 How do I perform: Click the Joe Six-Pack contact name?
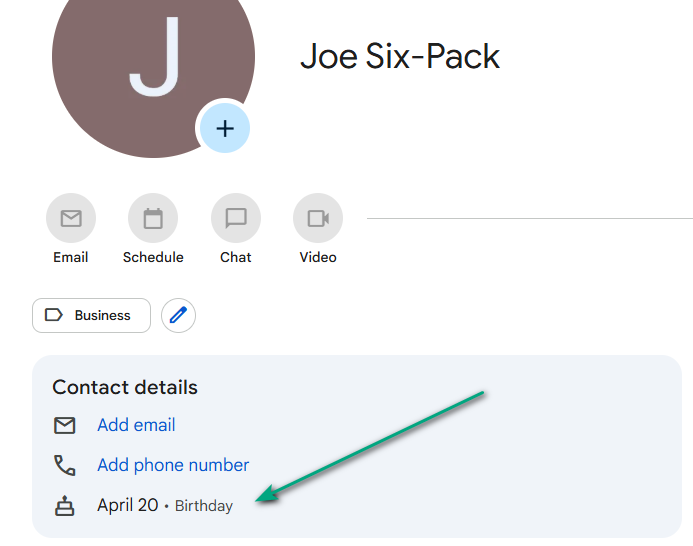click(400, 56)
